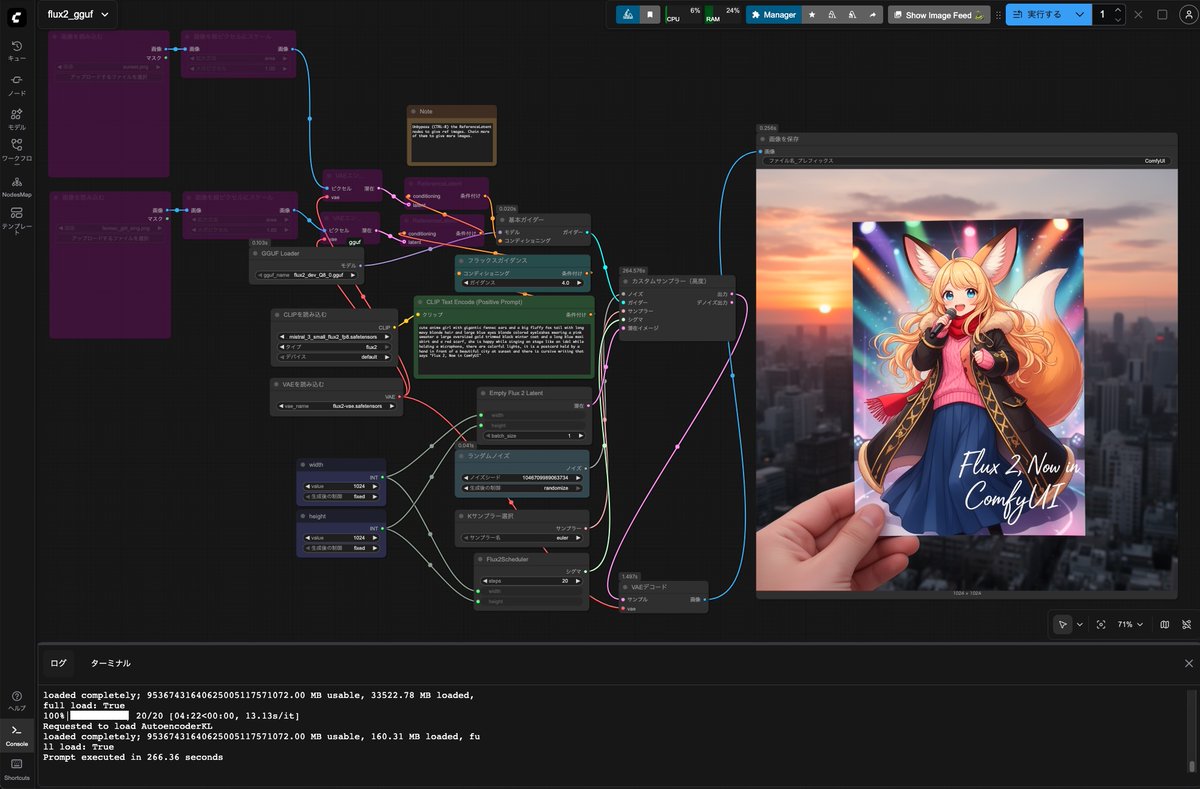This screenshot has height=789, width=1200.
Task: Open gguf_name combo flux2_dev_Q8_0.gguf
Action: (306, 274)
